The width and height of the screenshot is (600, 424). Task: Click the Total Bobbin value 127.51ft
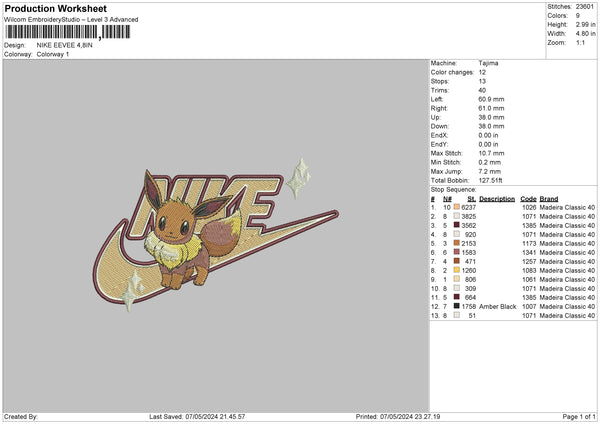[x=491, y=180]
